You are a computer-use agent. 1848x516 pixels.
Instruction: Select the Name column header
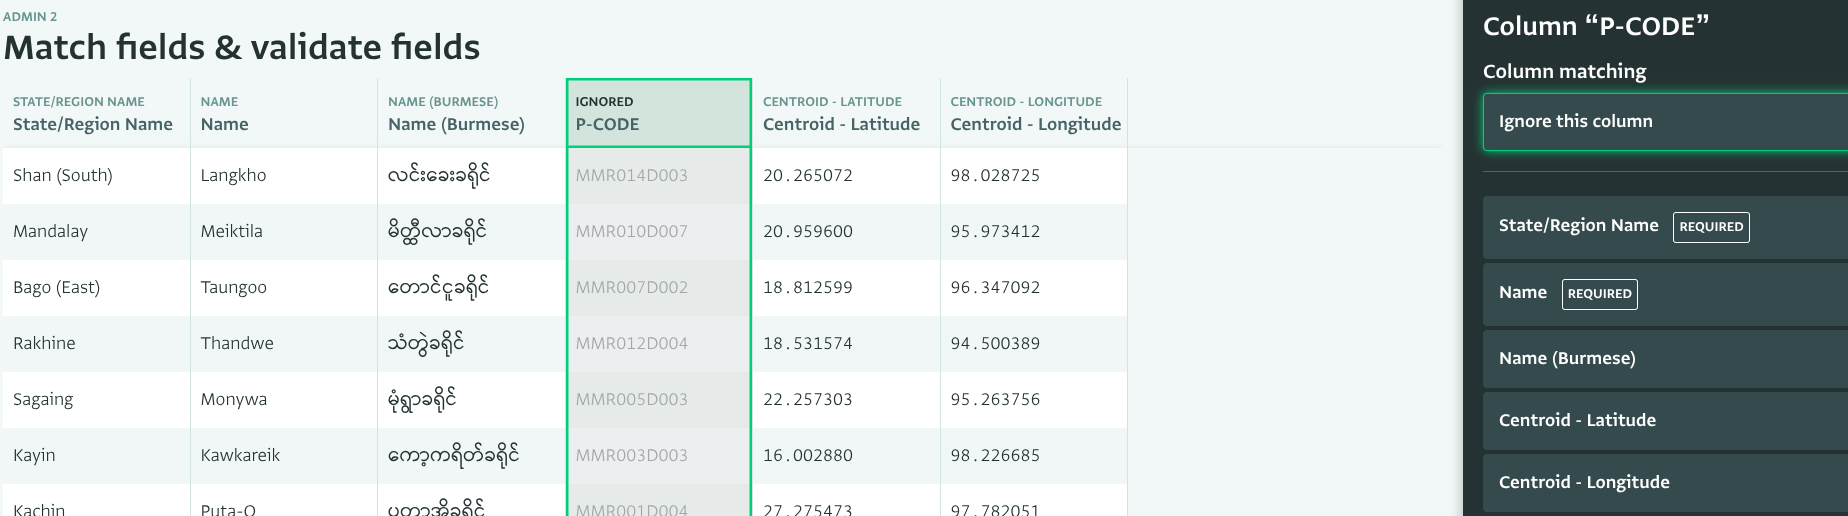click(x=284, y=113)
